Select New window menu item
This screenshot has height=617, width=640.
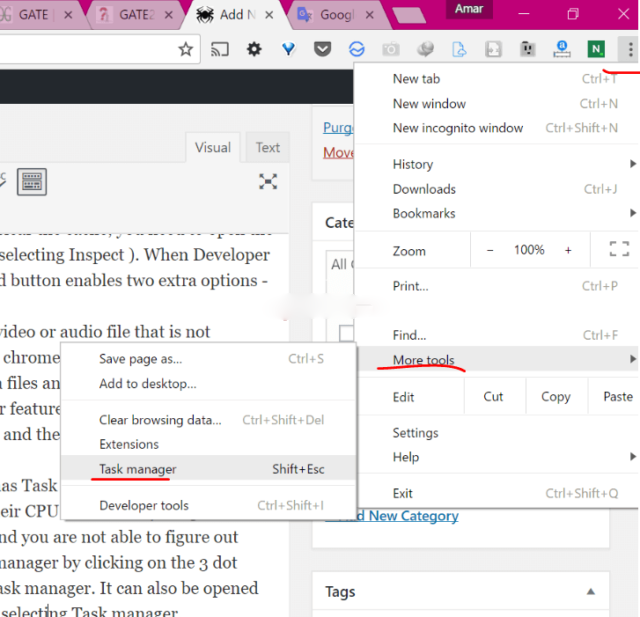(496, 104)
